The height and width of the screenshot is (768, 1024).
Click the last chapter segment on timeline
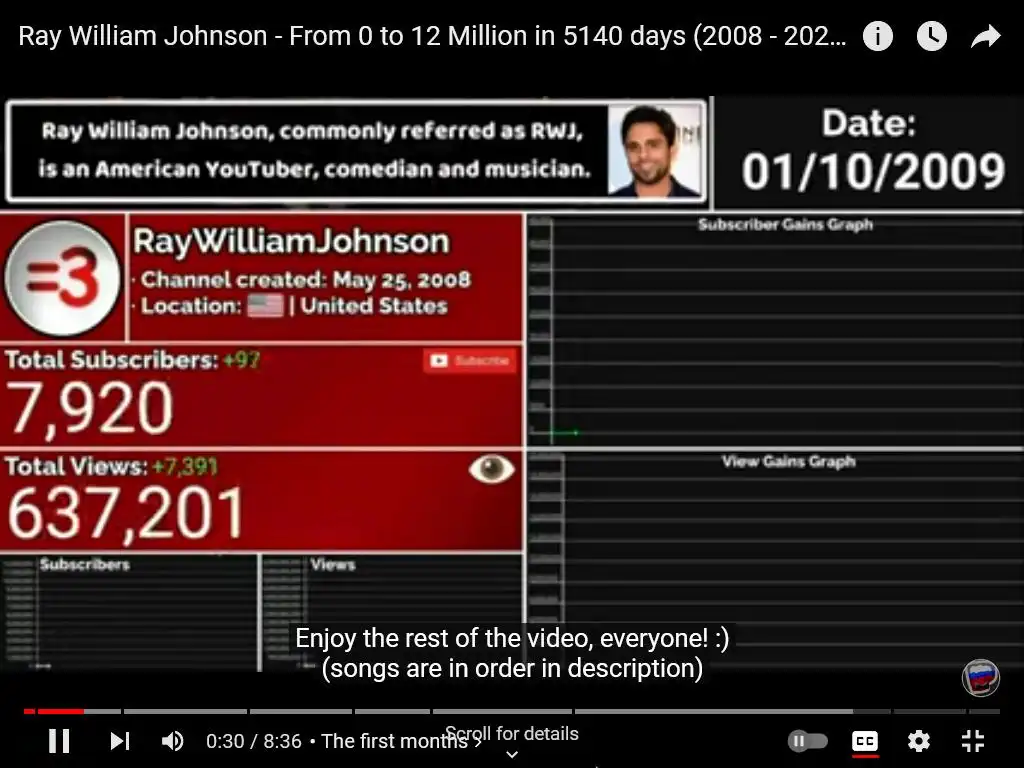[983, 711]
